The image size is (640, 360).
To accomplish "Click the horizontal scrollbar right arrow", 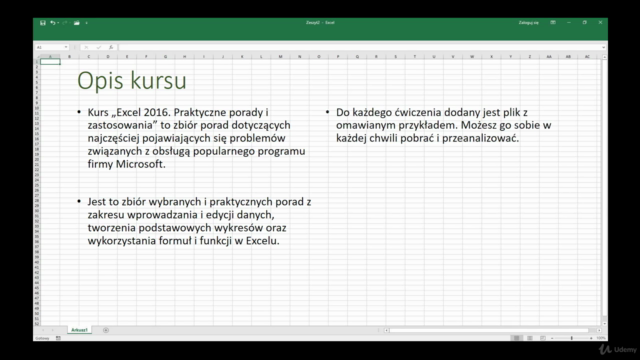I will click(x=599, y=330).
